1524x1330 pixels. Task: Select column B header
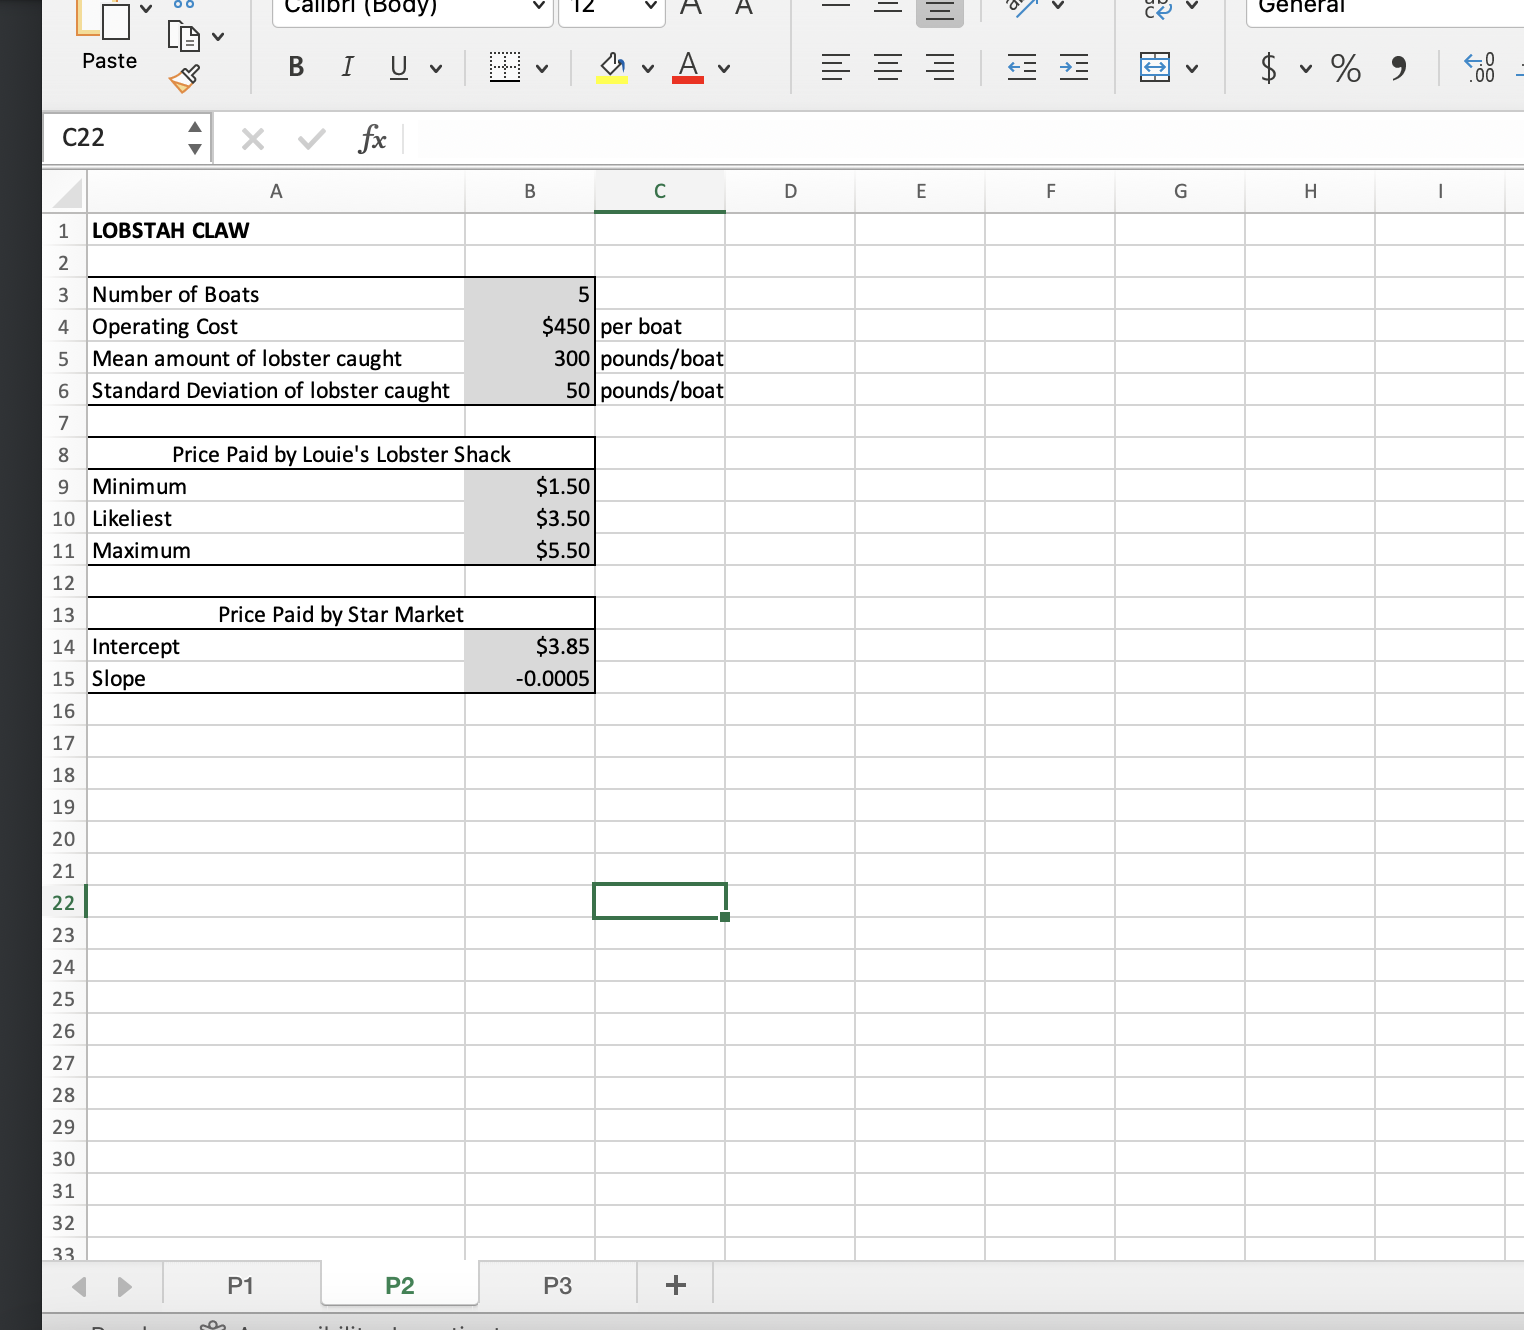(x=530, y=191)
